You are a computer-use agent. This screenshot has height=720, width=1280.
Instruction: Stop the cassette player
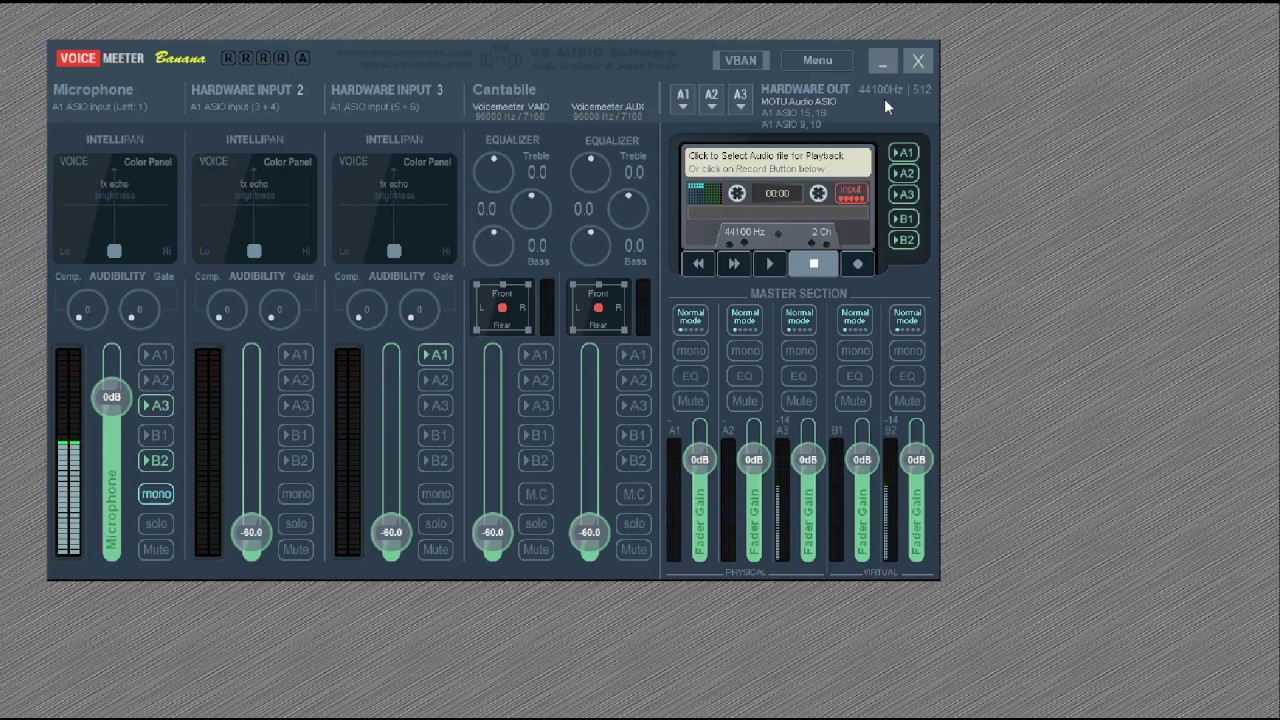814,264
